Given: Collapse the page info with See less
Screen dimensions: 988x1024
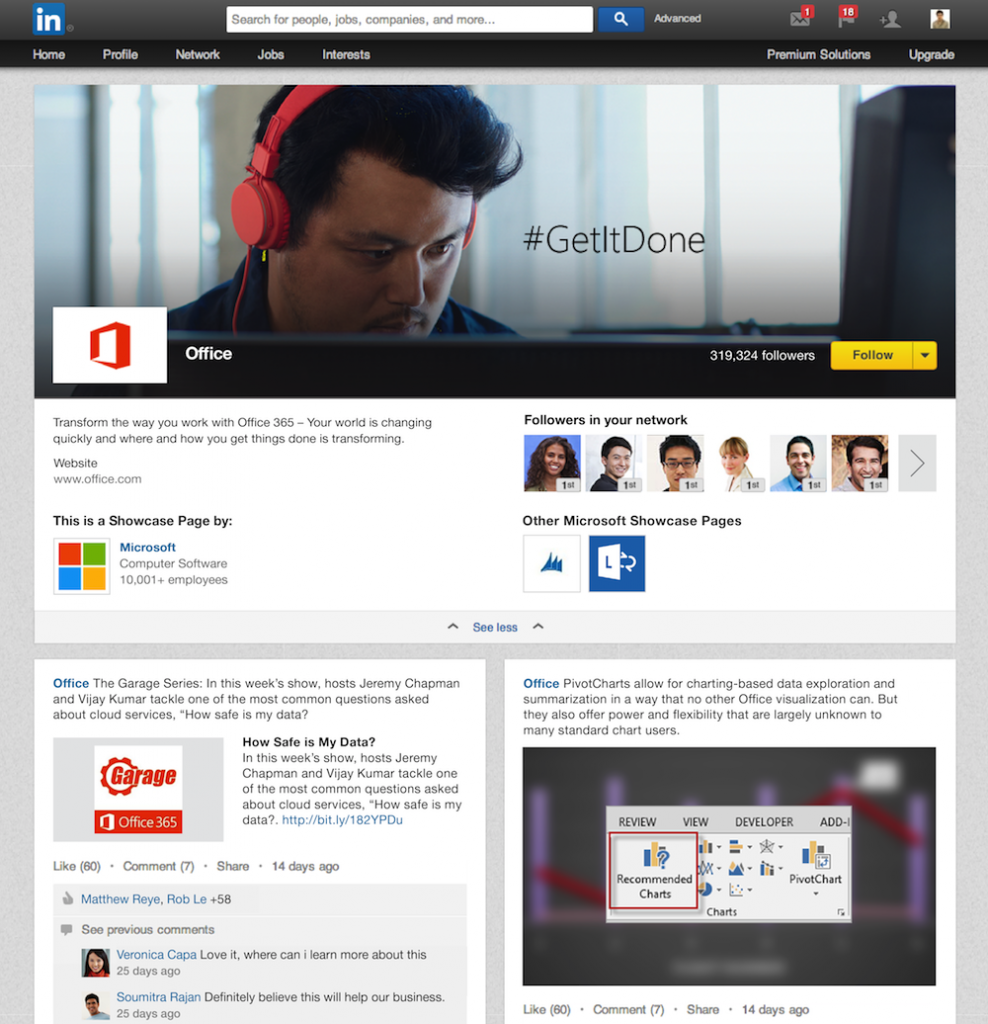Looking at the screenshot, I should pyautogui.click(x=494, y=627).
